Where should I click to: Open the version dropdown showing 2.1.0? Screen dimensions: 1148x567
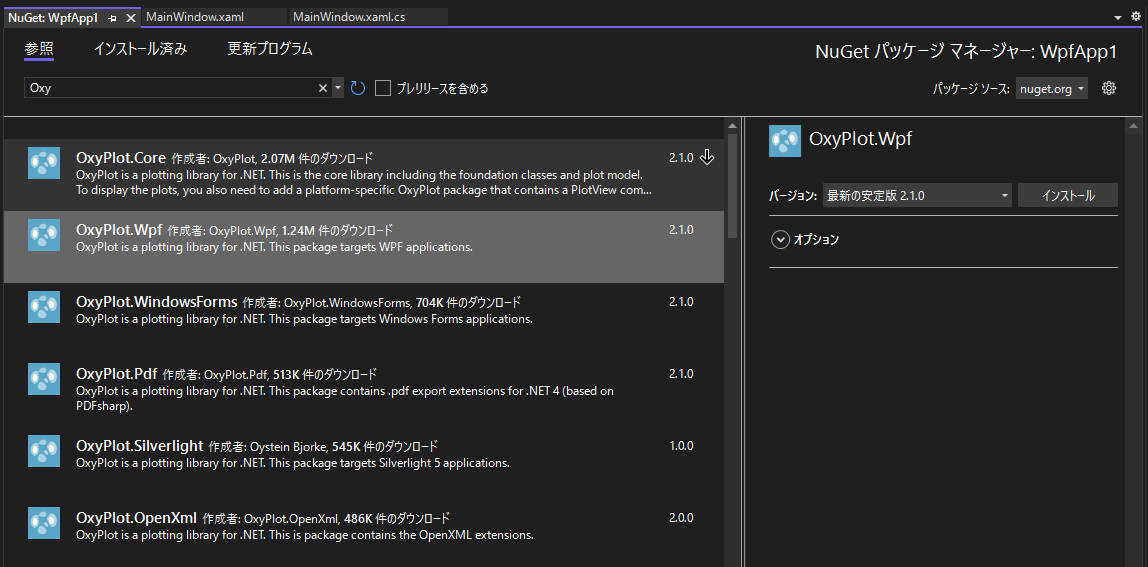917,196
